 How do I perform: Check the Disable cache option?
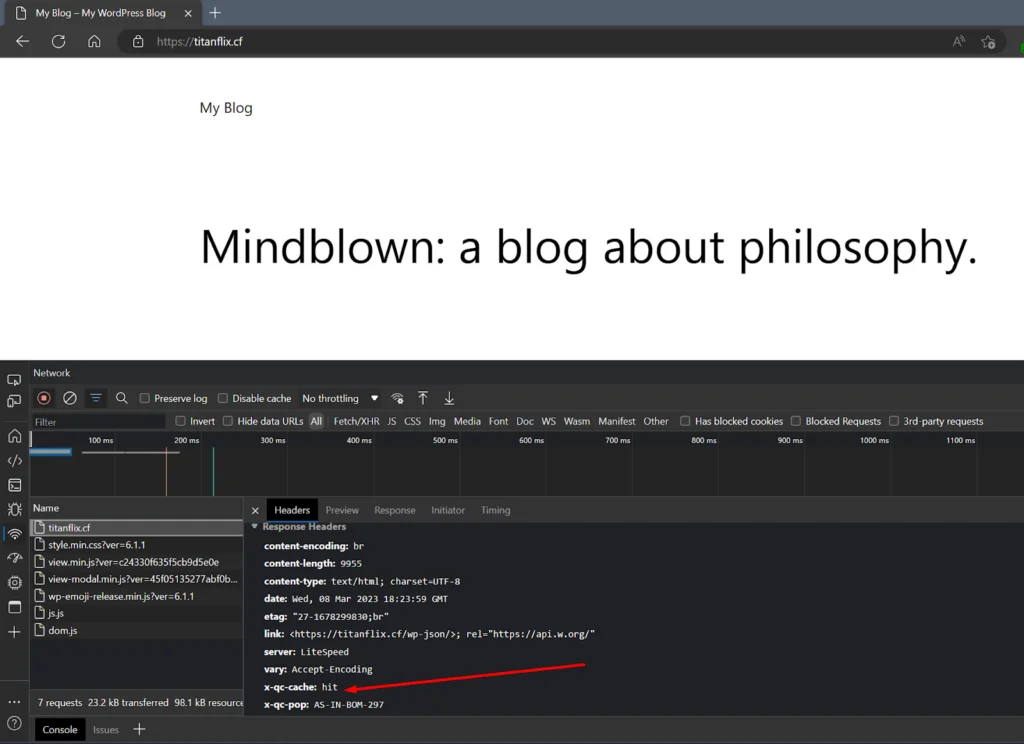pos(223,398)
